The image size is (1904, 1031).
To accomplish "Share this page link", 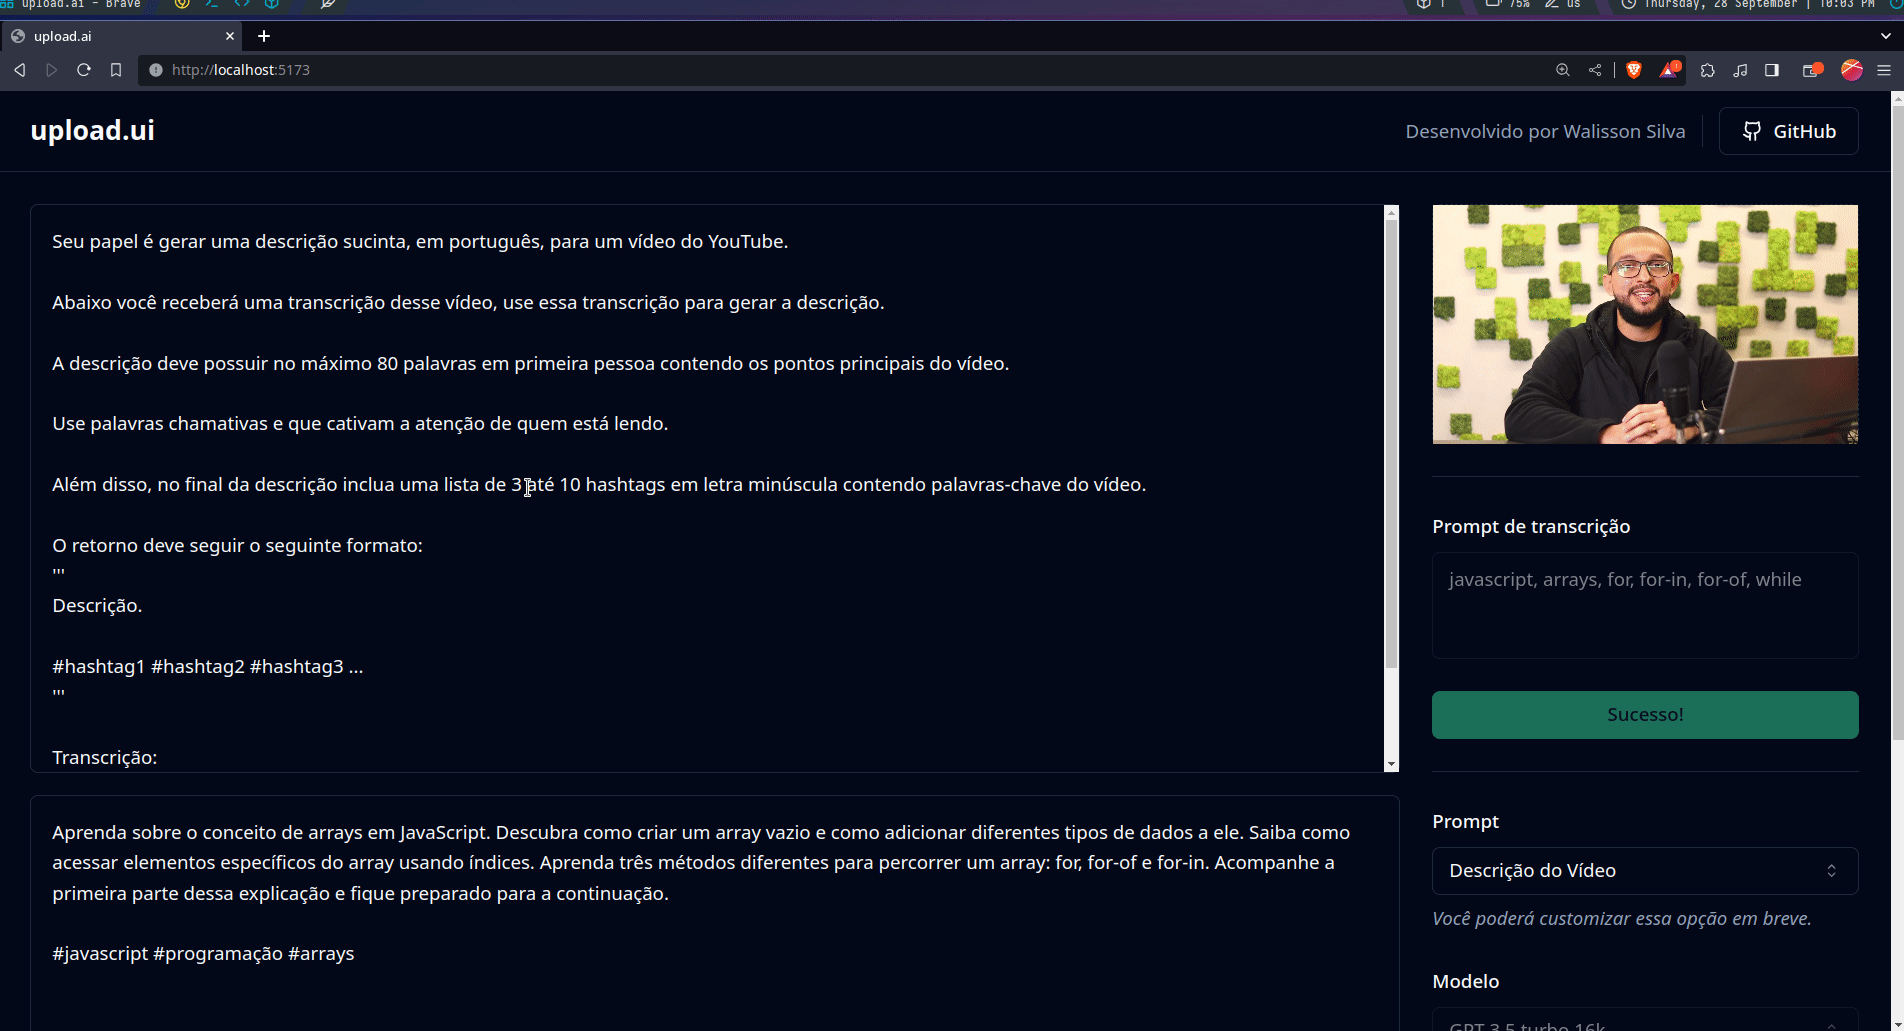I will 1595,70.
